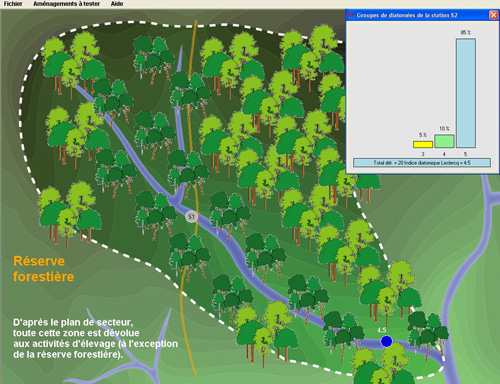Click the 5 % label above yellow bar
The height and width of the screenshot is (384, 500).
[x=423, y=135]
